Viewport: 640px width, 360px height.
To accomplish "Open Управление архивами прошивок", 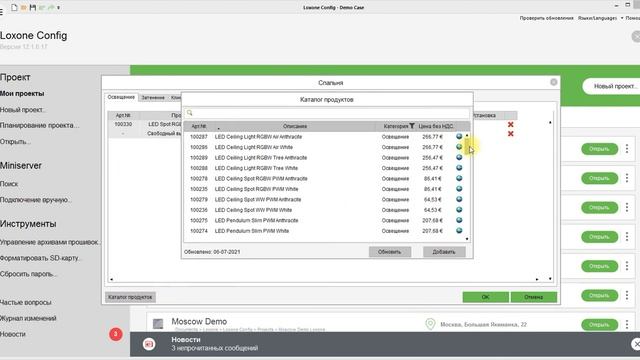I will (49, 242).
